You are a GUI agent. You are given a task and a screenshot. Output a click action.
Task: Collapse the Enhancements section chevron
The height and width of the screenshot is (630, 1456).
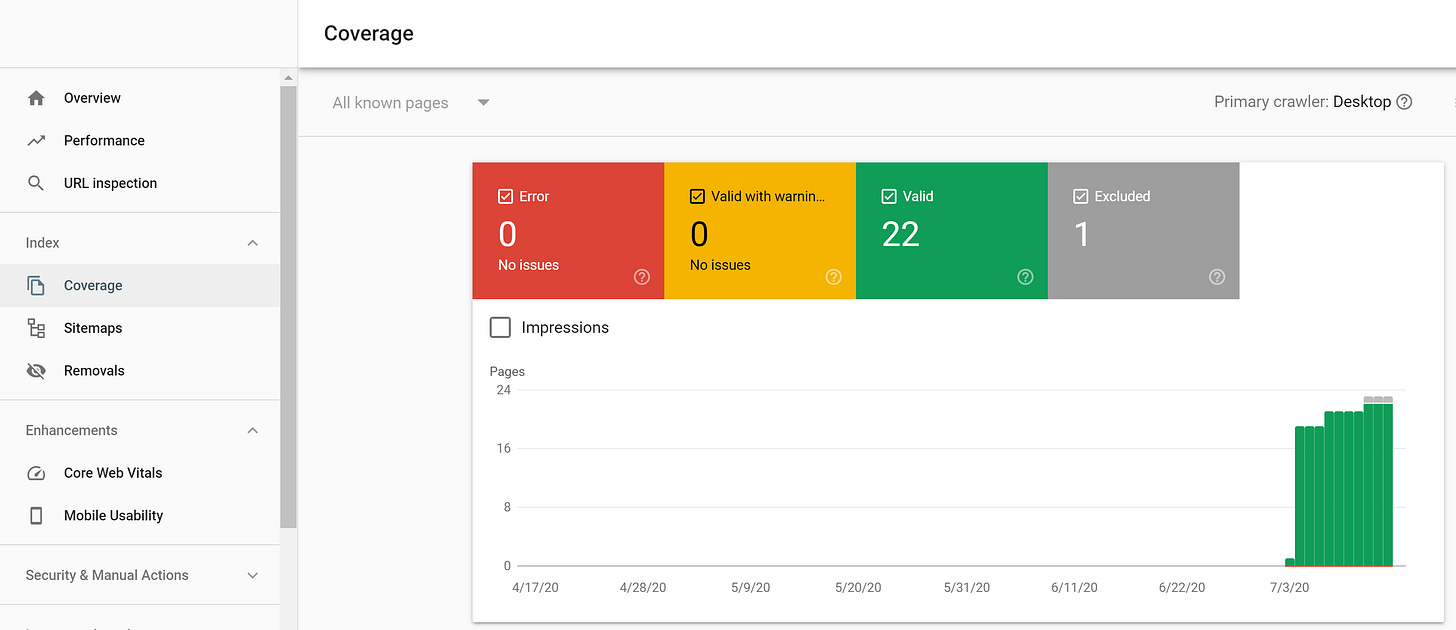point(253,431)
